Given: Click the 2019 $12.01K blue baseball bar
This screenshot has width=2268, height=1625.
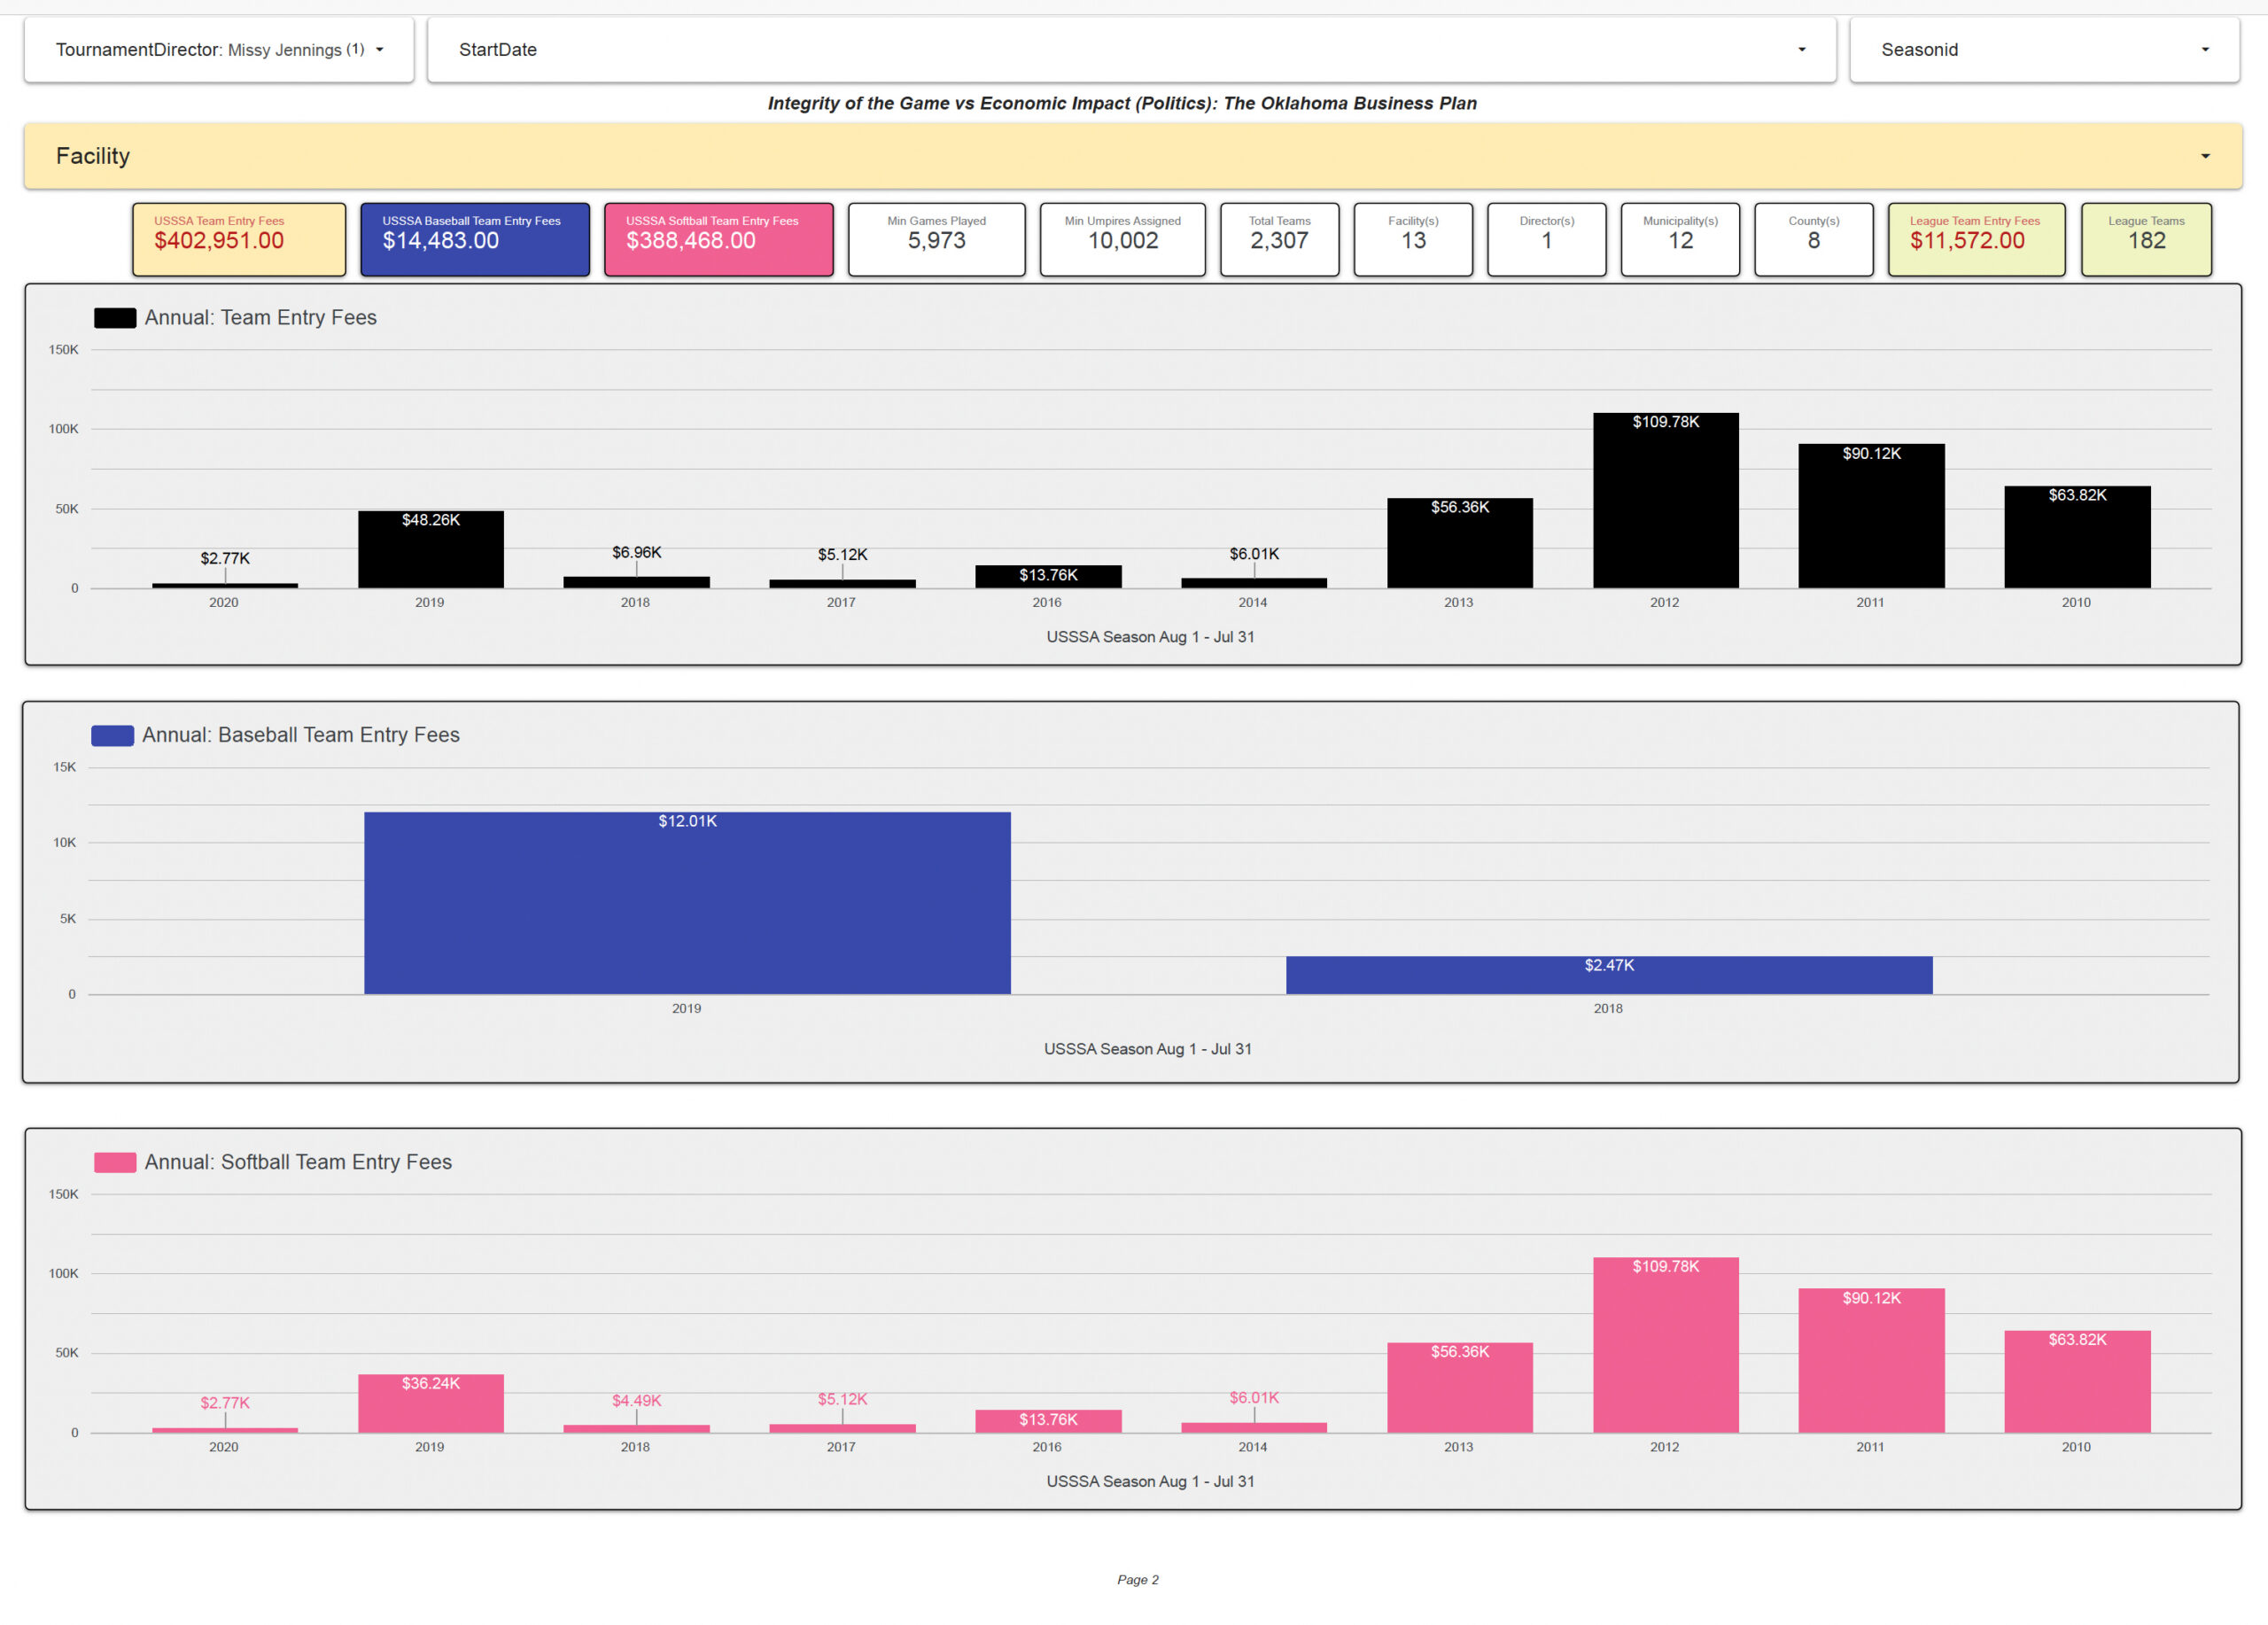Looking at the screenshot, I should [687, 903].
